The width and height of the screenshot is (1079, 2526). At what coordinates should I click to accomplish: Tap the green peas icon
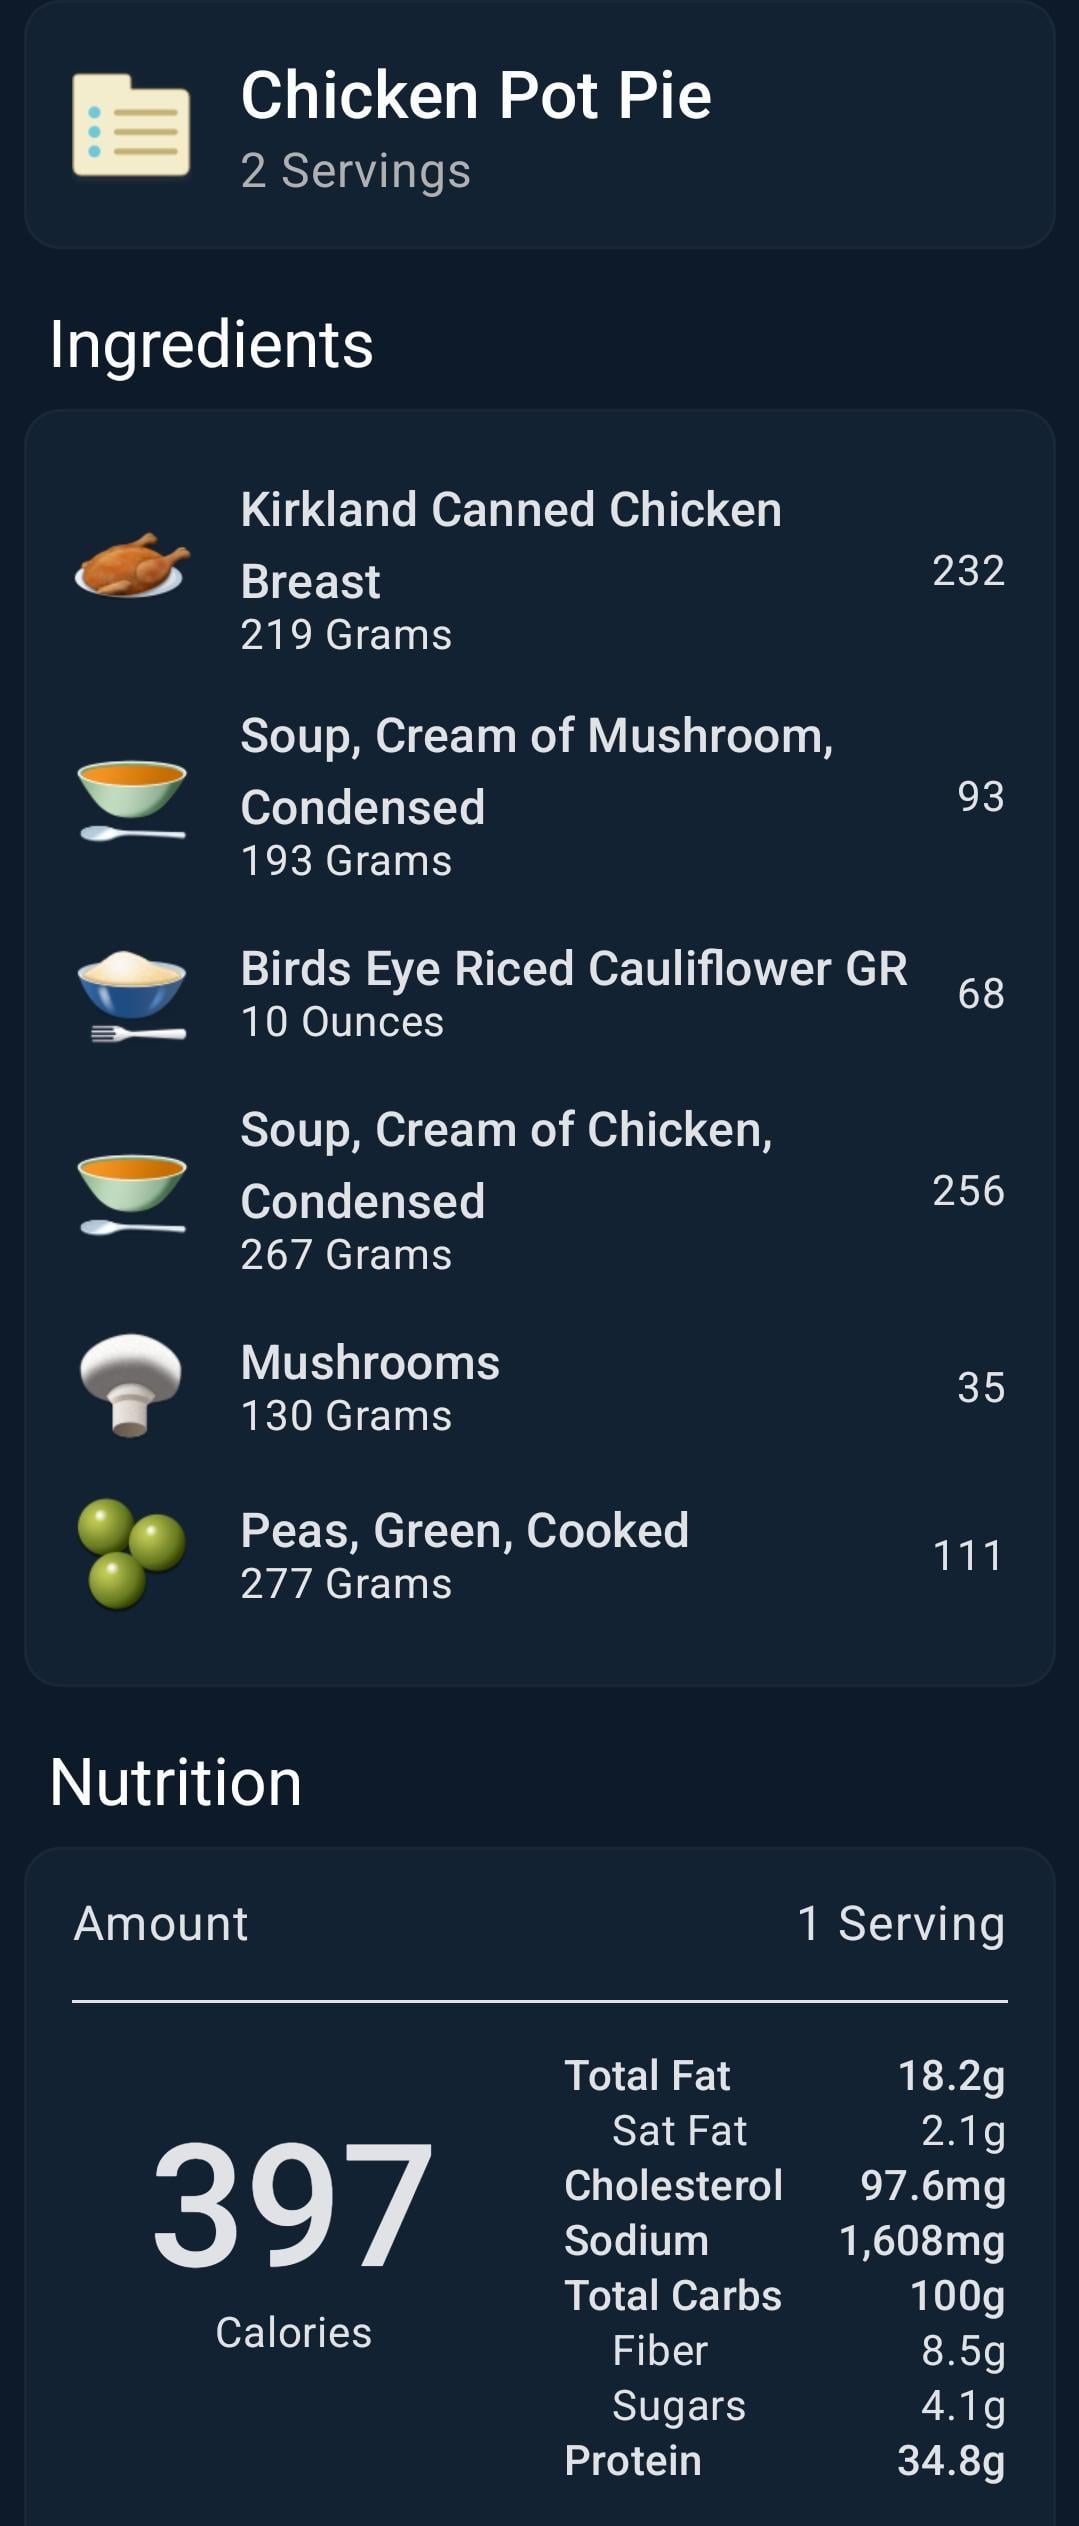tap(131, 1553)
